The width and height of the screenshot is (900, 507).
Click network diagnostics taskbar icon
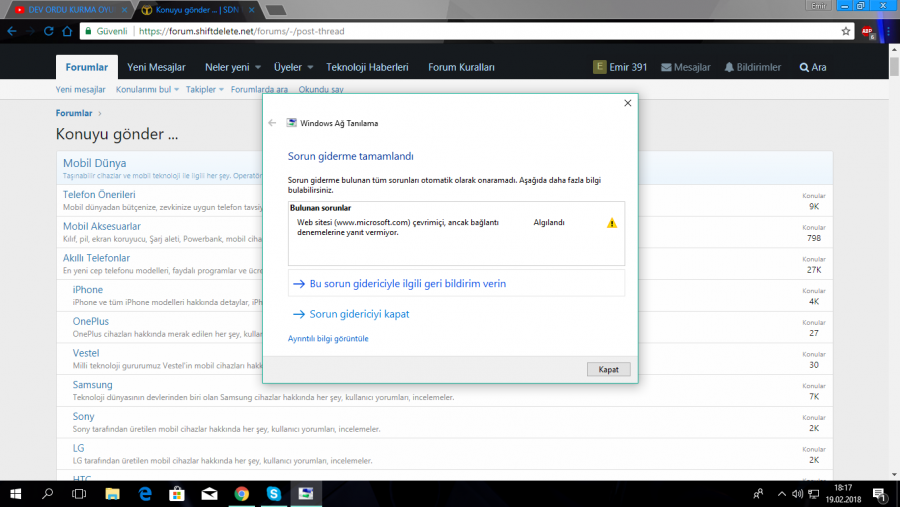tap(306, 494)
